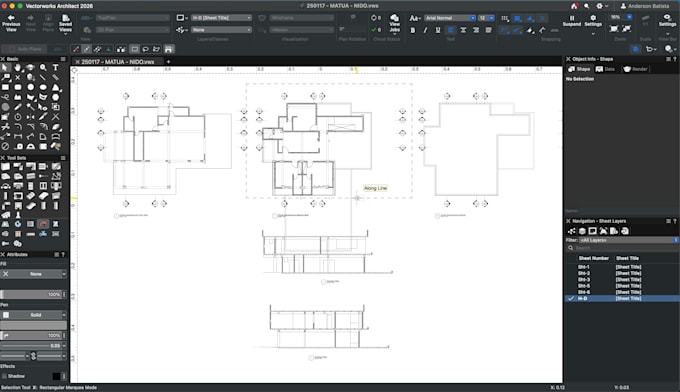Select Lasso Marquee mode
Viewport: 680px width, 392px height.
pos(146,49)
